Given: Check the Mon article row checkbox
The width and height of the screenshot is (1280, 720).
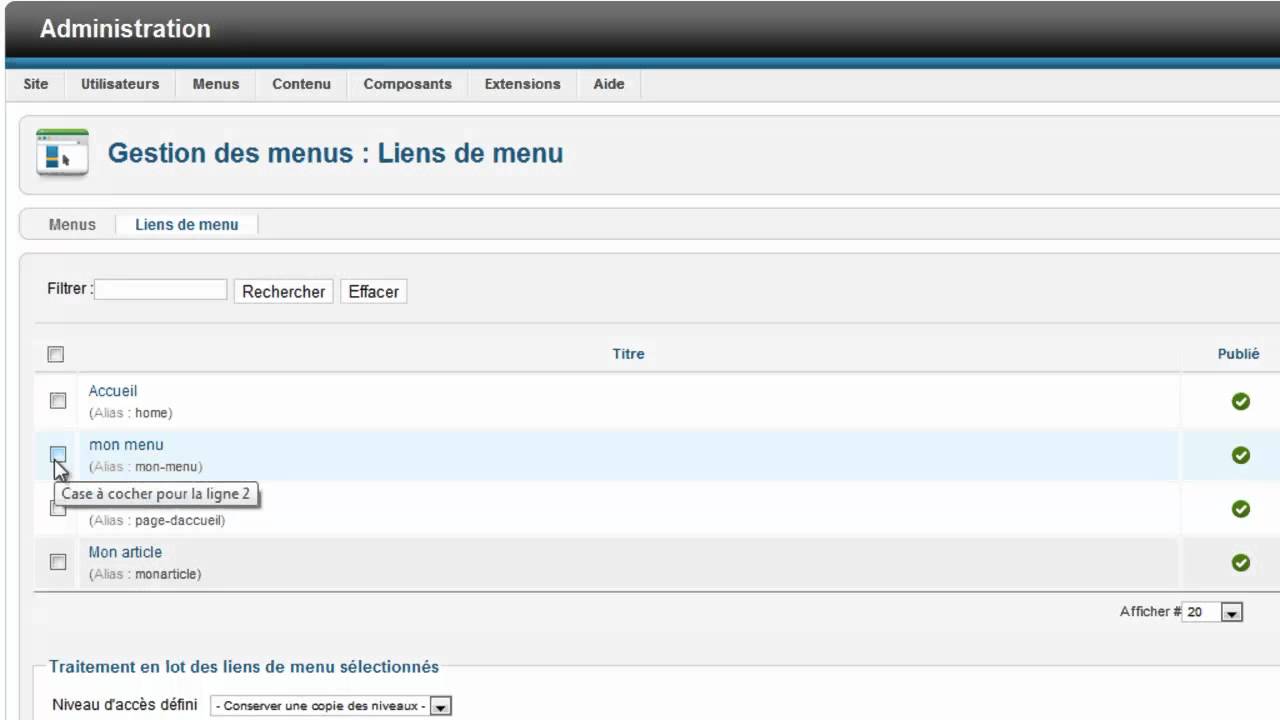Looking at the screenshot, I should coord(58,562).
